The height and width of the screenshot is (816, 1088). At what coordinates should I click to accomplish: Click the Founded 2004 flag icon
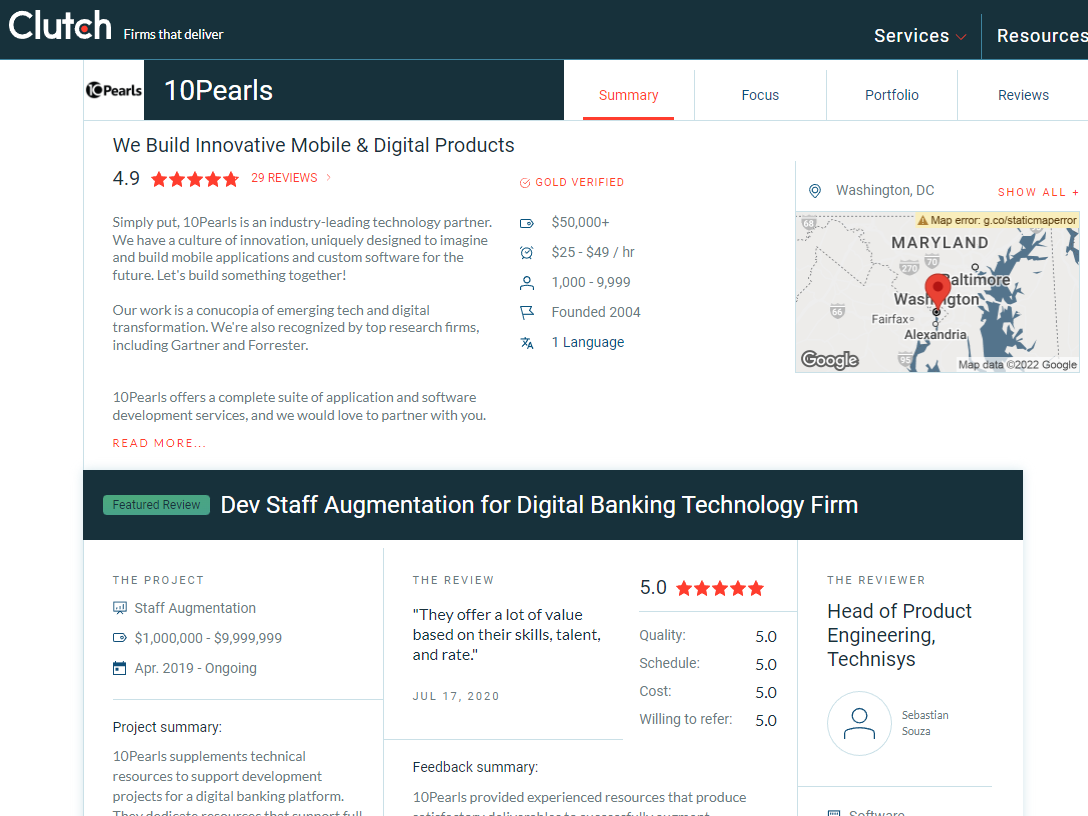tap(527, 312)
